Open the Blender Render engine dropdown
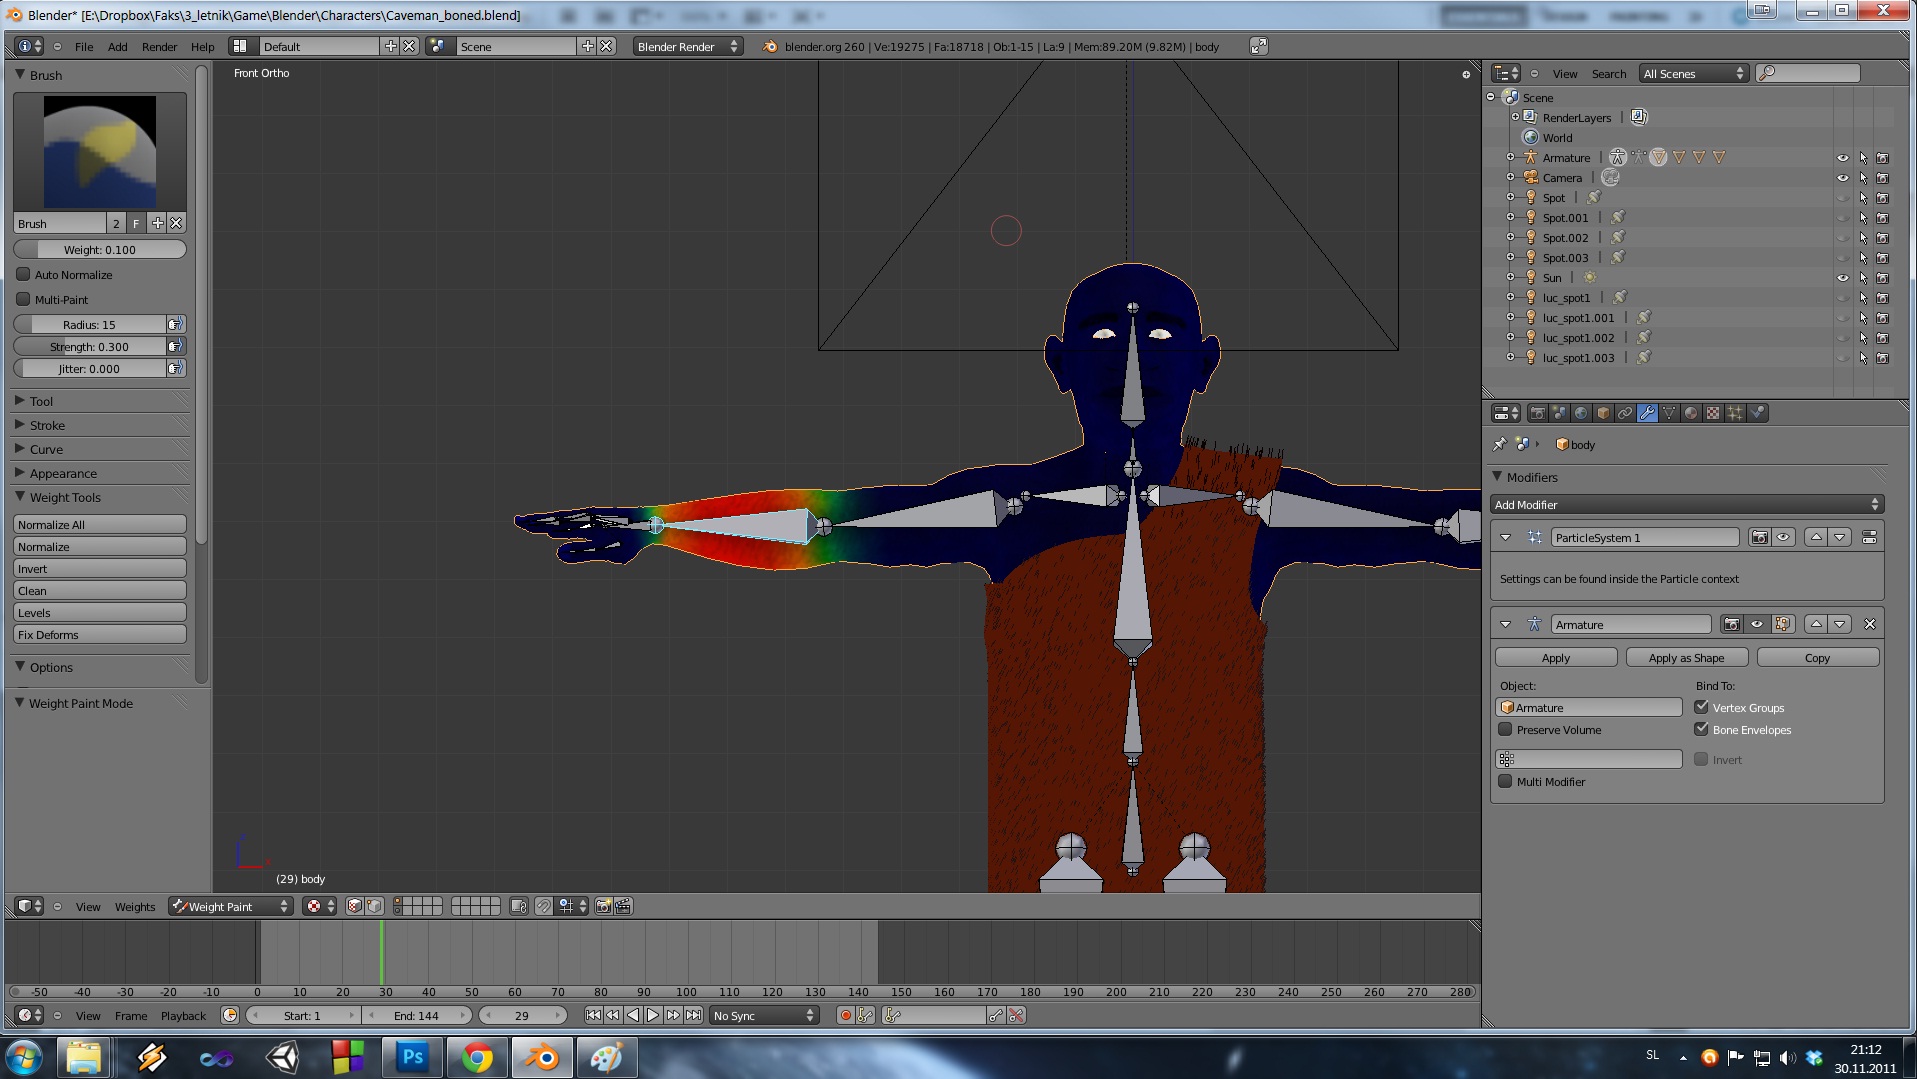This screenshot has height=1079, width=1917. pyautogui.click(x=688, y=46)
